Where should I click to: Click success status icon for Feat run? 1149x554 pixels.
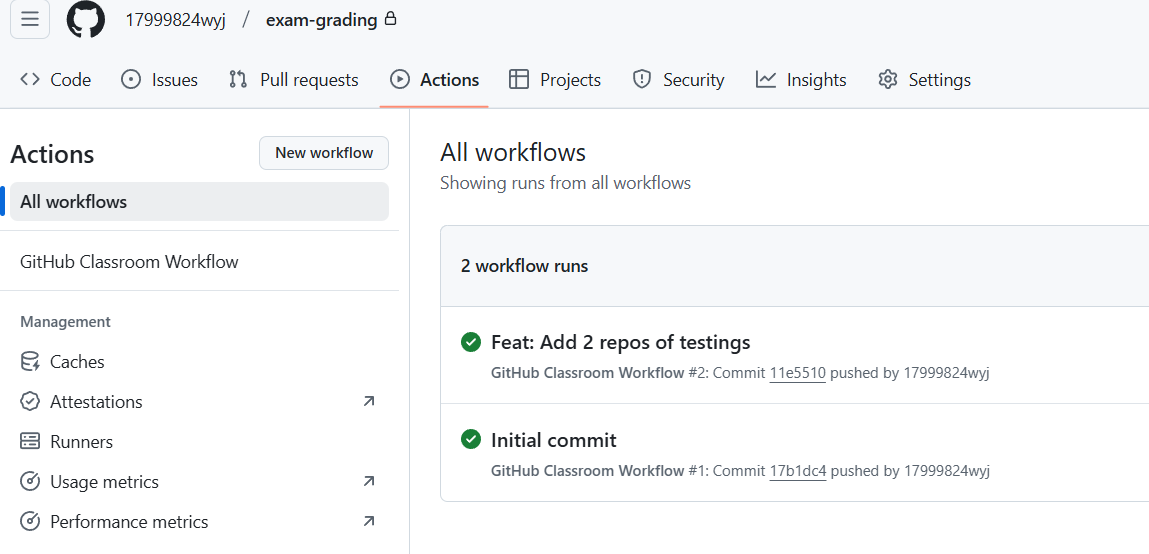click(471, 342)
